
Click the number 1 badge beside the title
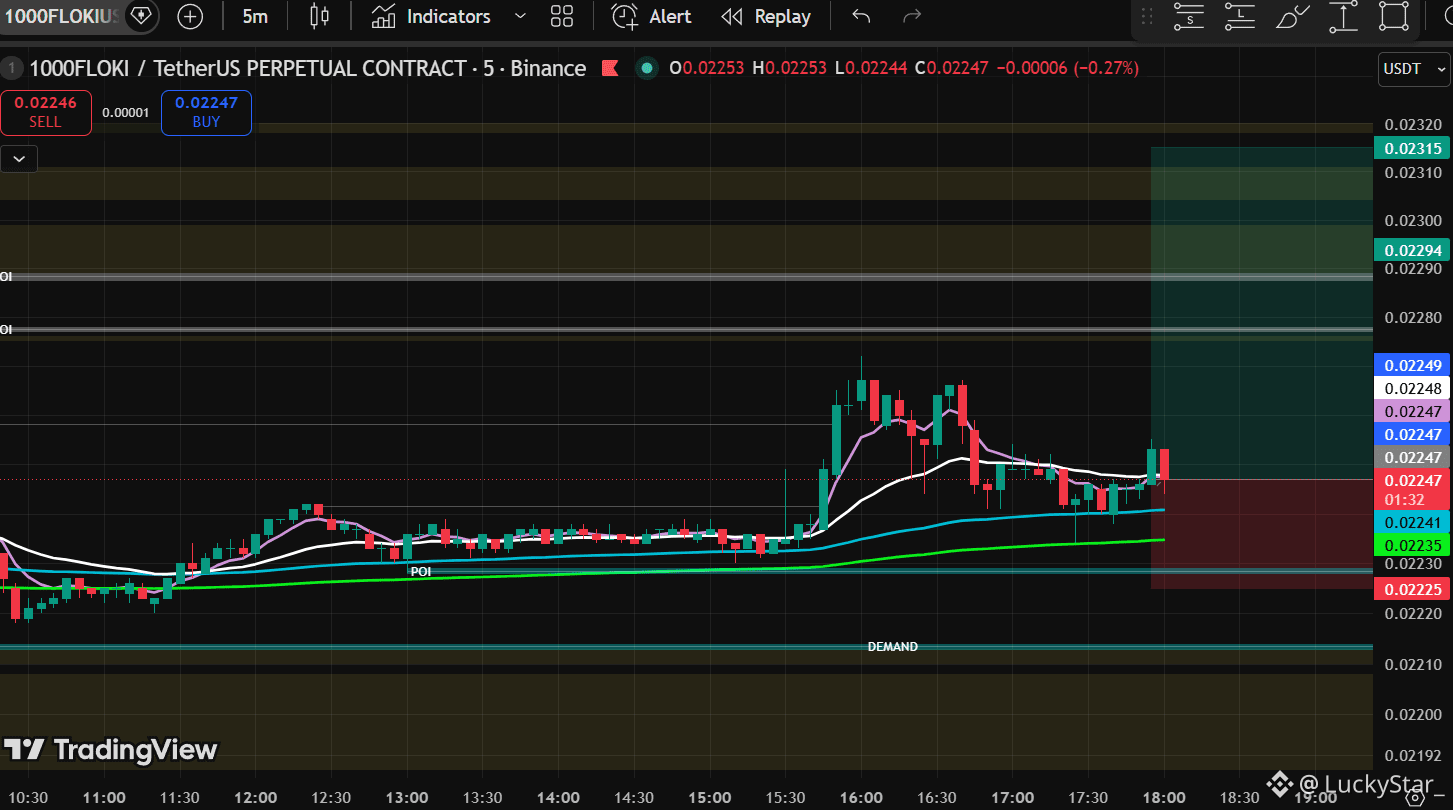tap(12, 68)
